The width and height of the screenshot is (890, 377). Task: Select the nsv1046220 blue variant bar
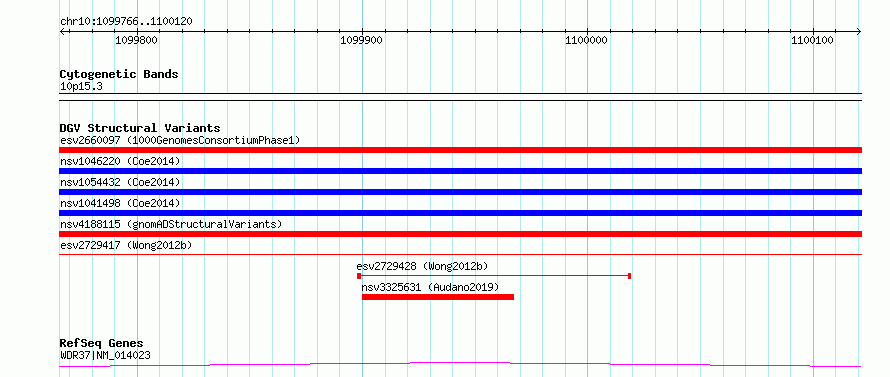[460, 171]
